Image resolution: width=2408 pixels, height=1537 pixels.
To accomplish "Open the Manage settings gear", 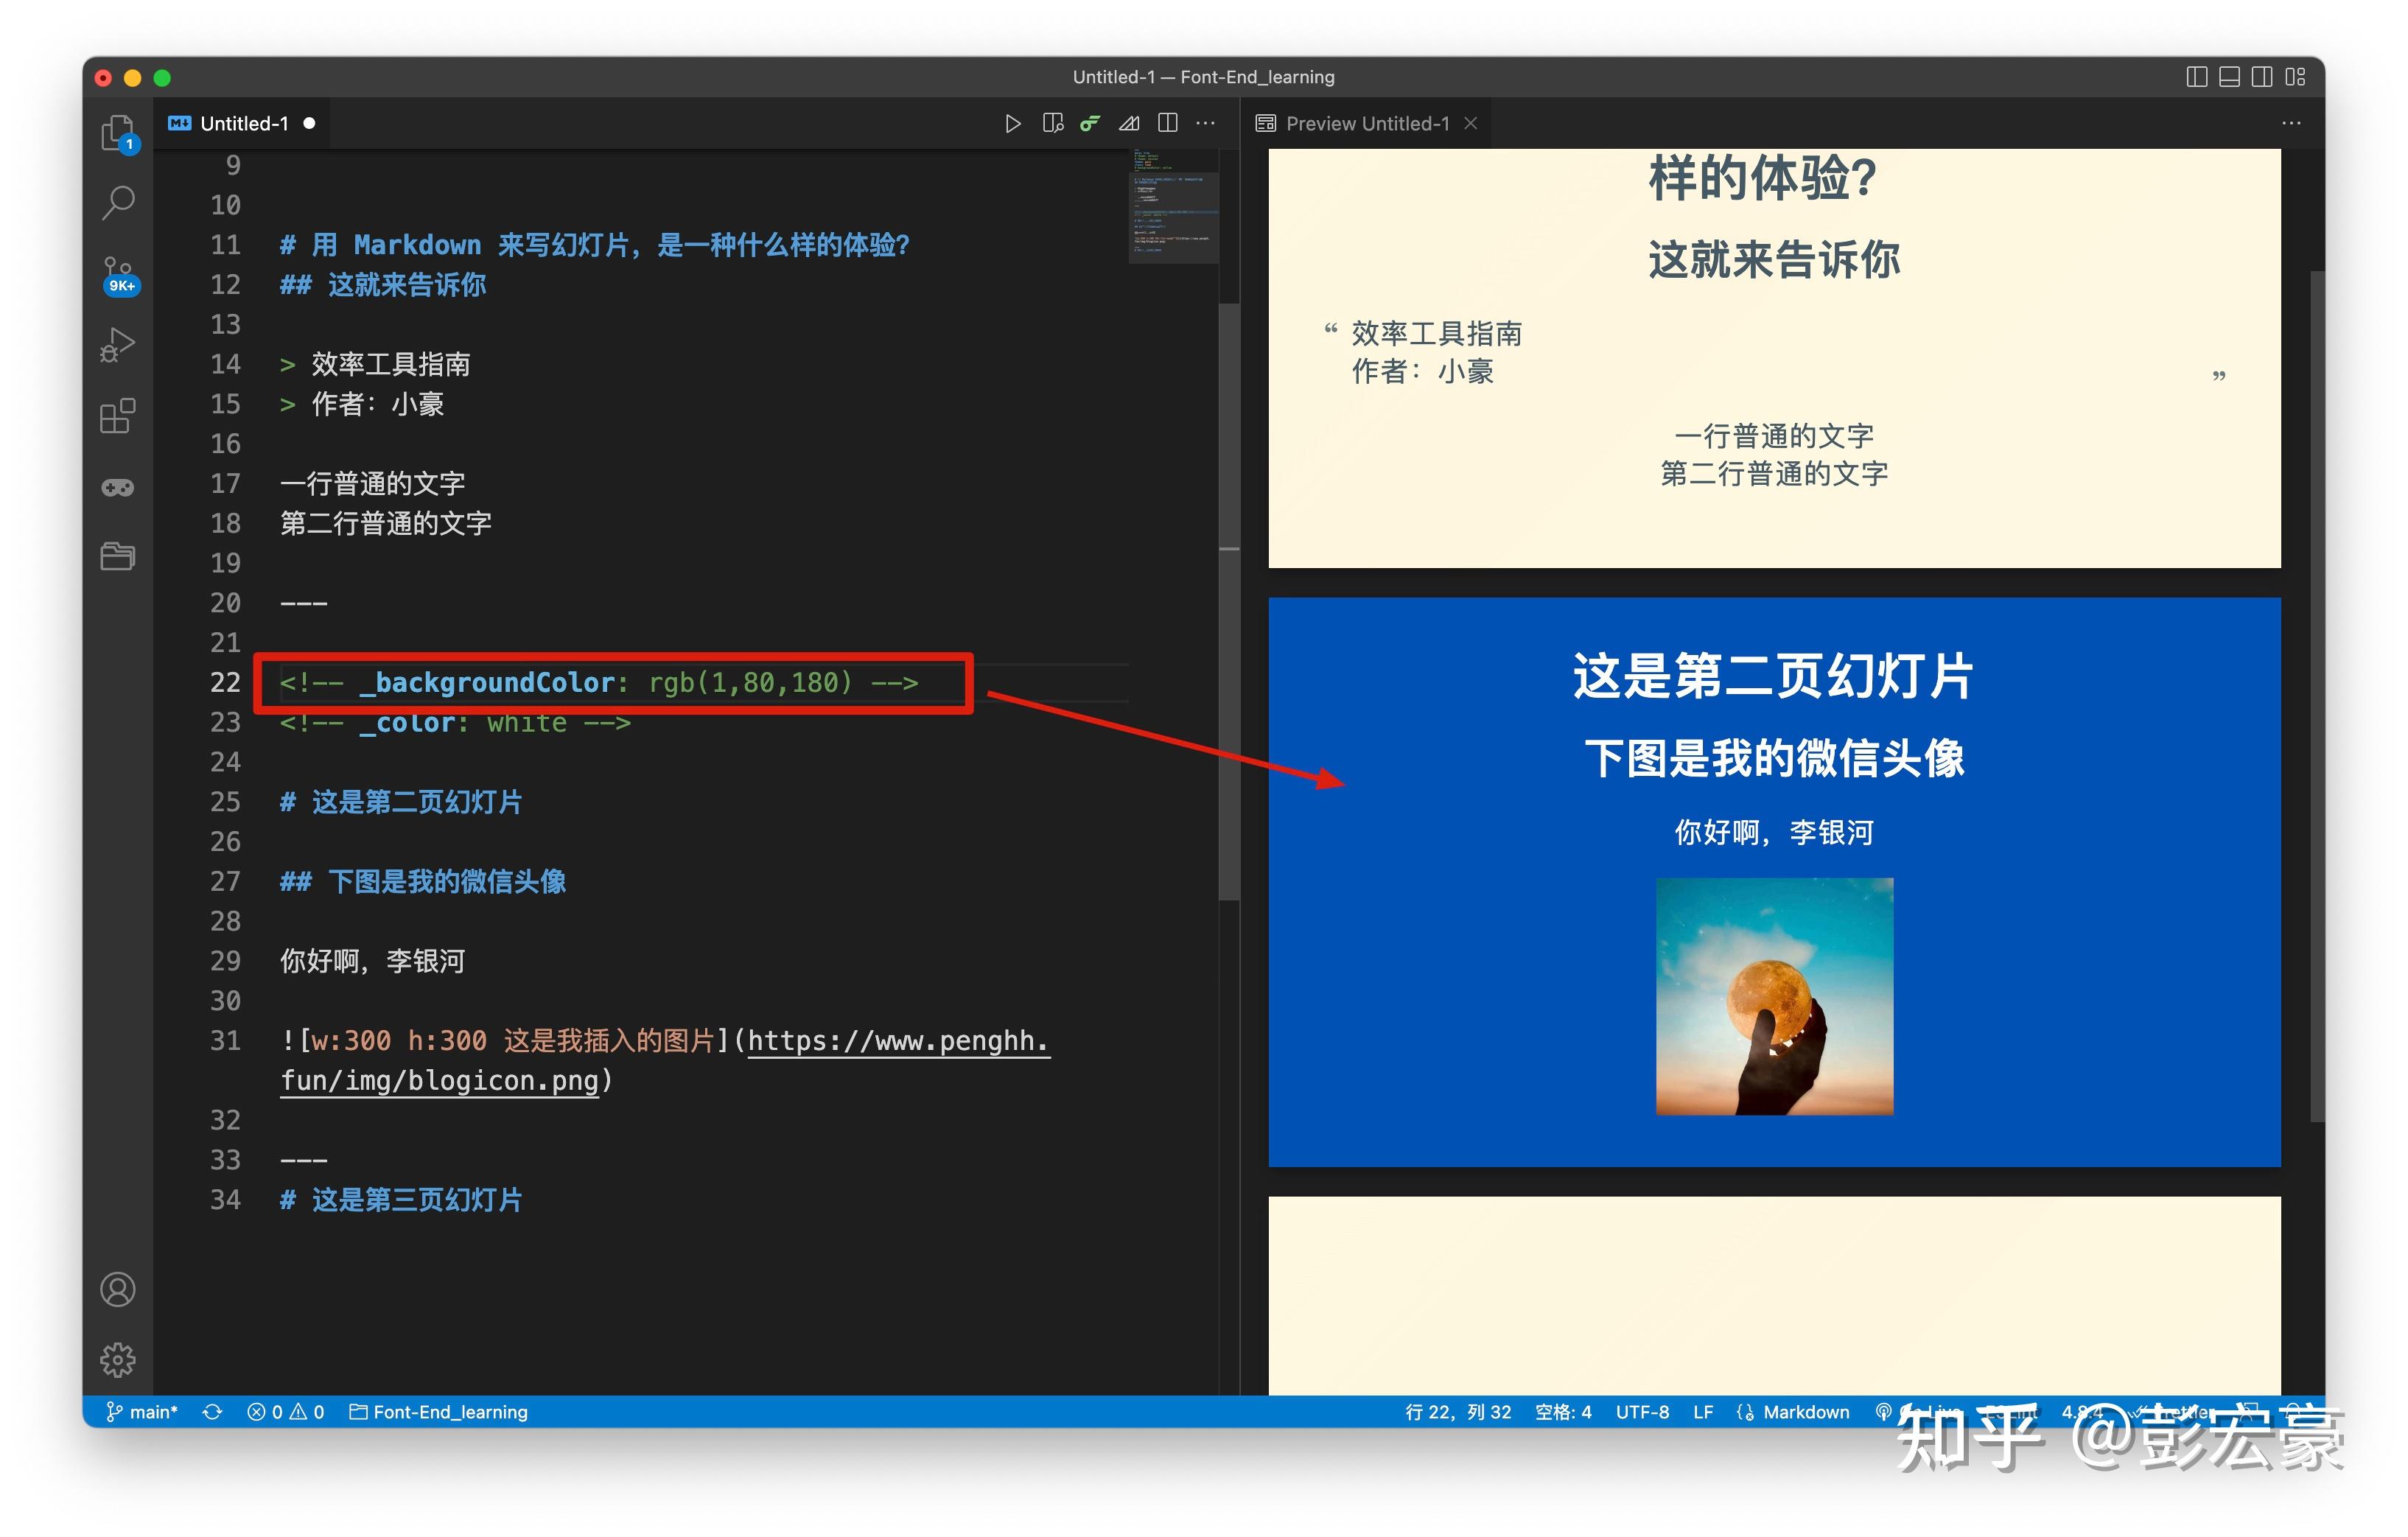I will click(119, 1360).
